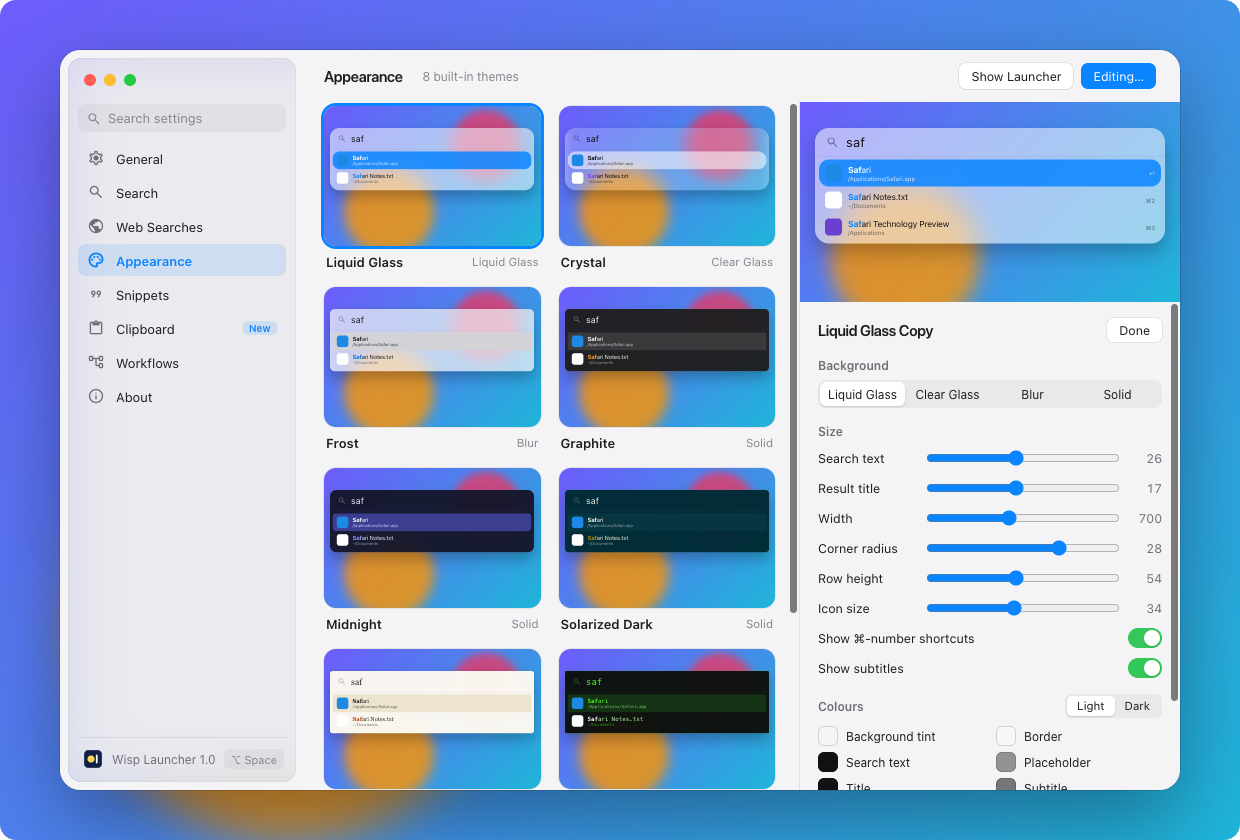Select Clear Glass background option

947,394
